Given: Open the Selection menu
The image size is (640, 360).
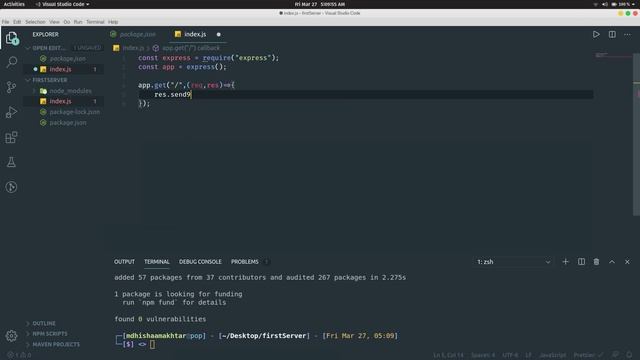Looking at the screenshot, I should pos(35,22).
